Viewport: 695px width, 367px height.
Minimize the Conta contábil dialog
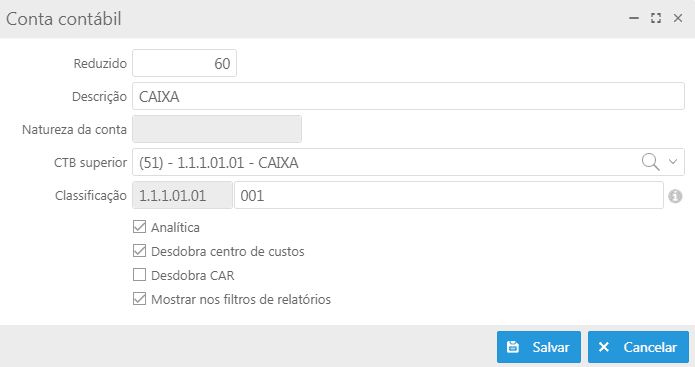[634, 18]
